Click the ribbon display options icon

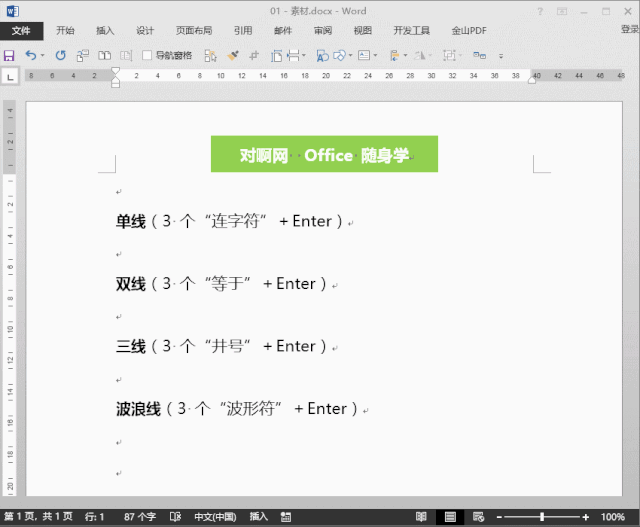point(562,11)
